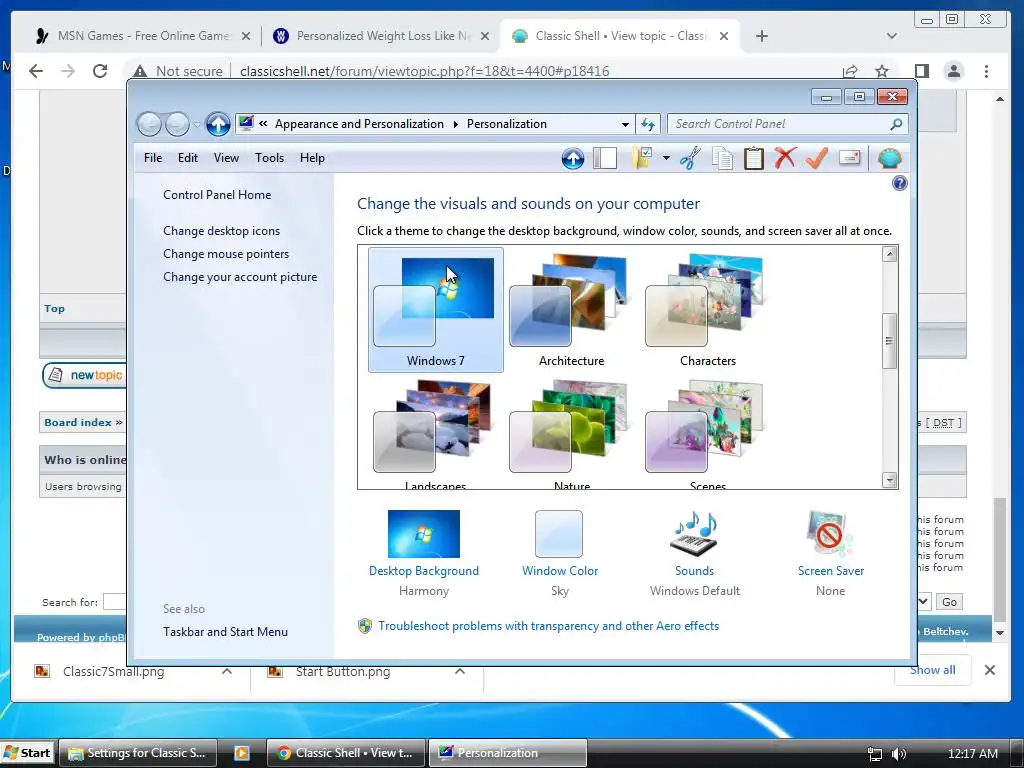
Task: Open the File menu
Action: pyautogui.click(x=153, y=158)
